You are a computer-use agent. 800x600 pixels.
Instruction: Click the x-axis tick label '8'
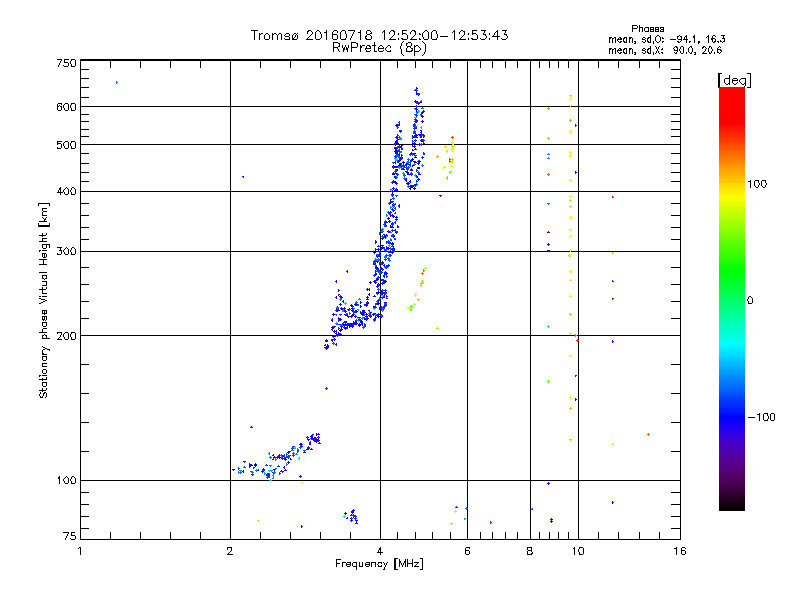pos(530,551)
